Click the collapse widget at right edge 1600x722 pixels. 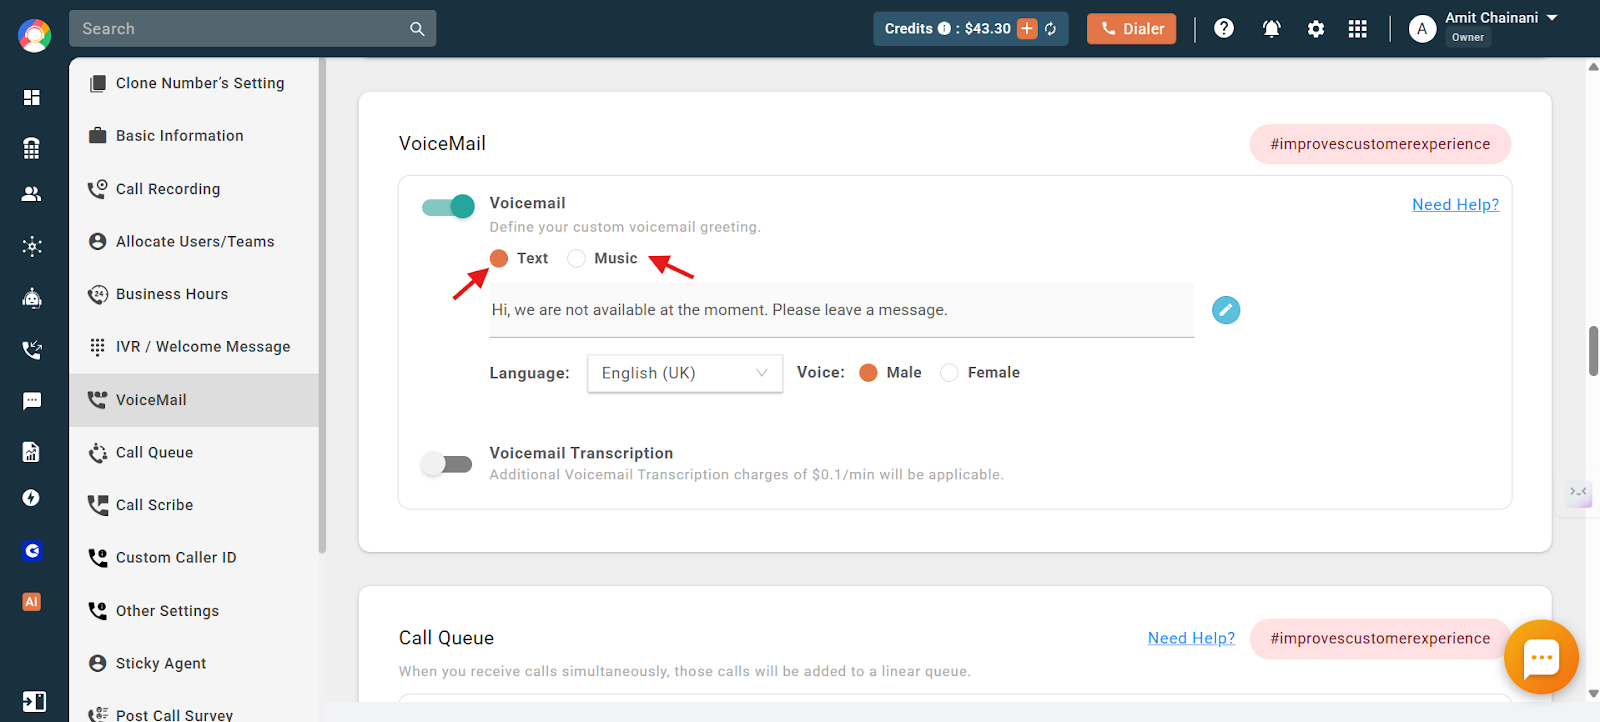point(1579,492)
